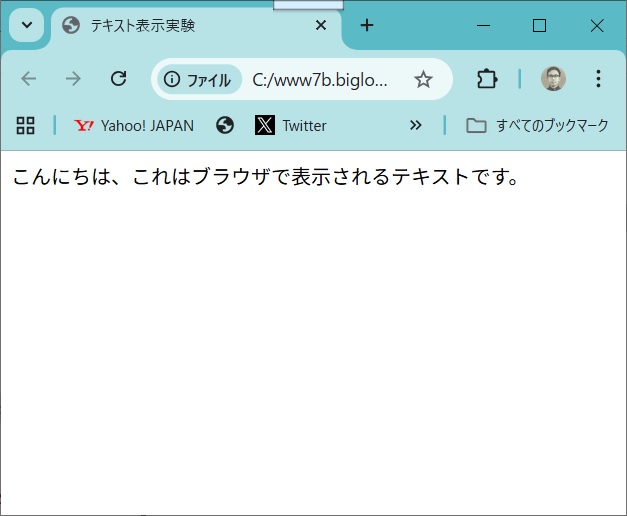Open a new tab with plus button
The height and width of the screenshot is (516, 627).
point(367,26)
